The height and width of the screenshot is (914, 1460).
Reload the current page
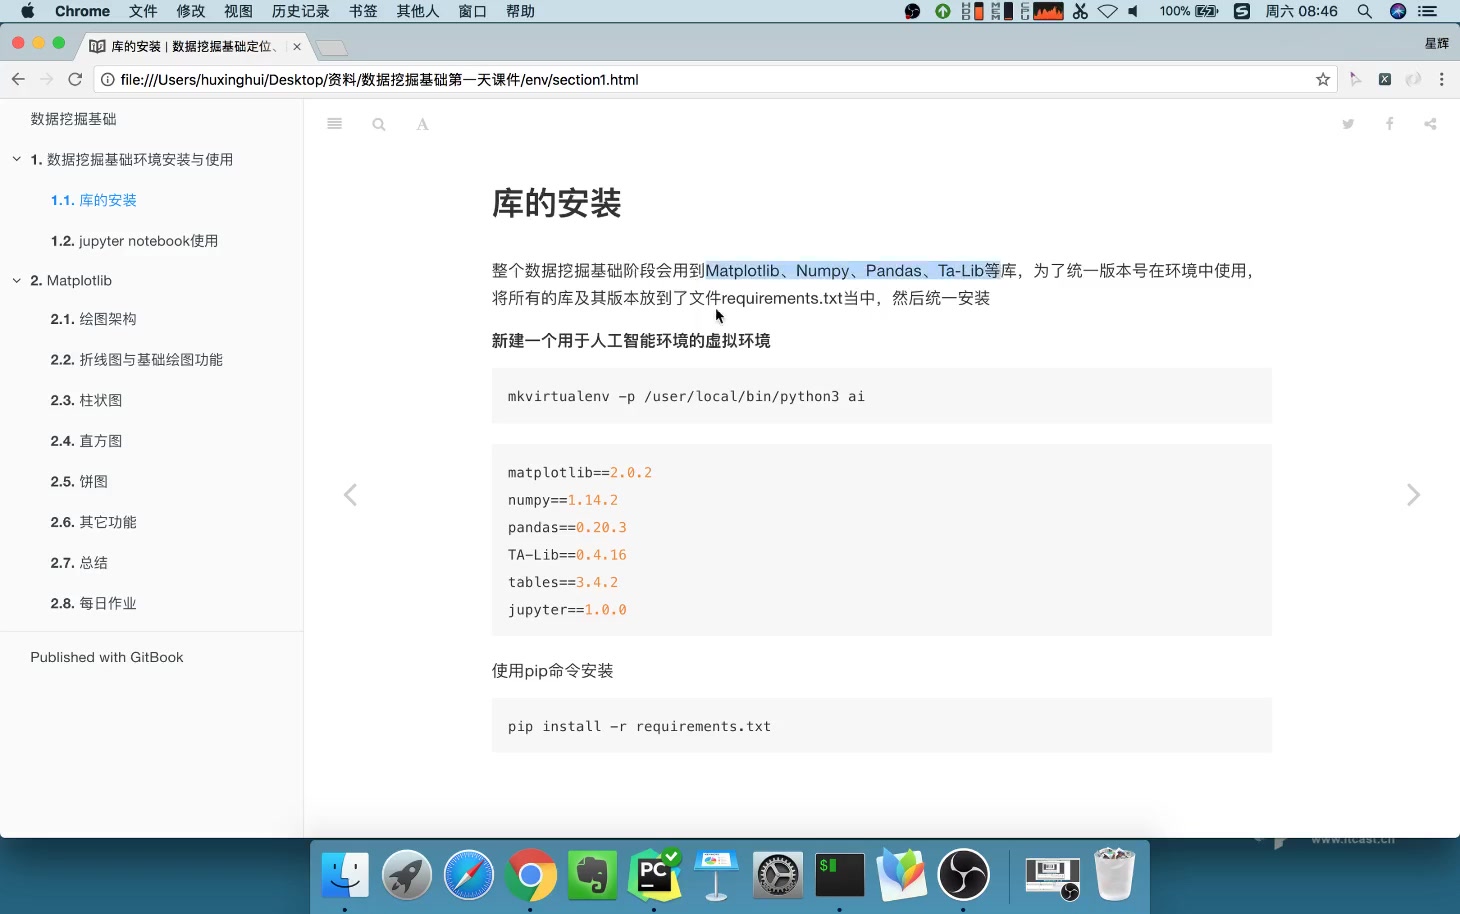click(x=75, y=79)
